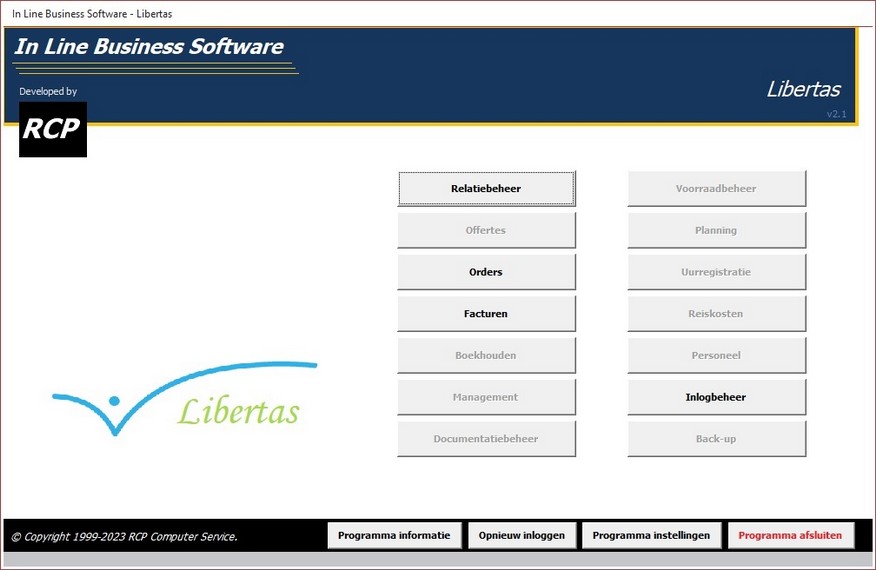Click the v2.1 version label
The width and height of the screenshot is (876, 570).
tap(836, 114)
